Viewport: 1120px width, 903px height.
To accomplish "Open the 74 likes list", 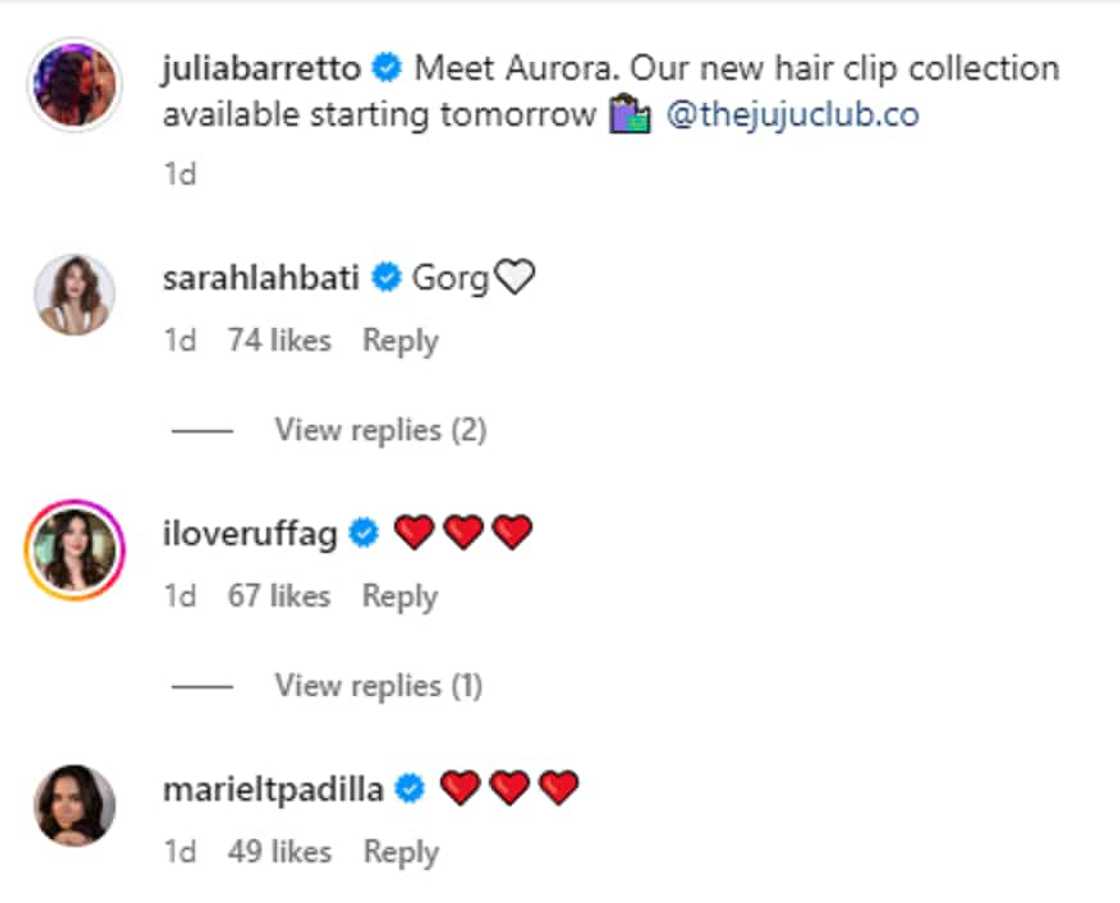I will click(279, 340).
